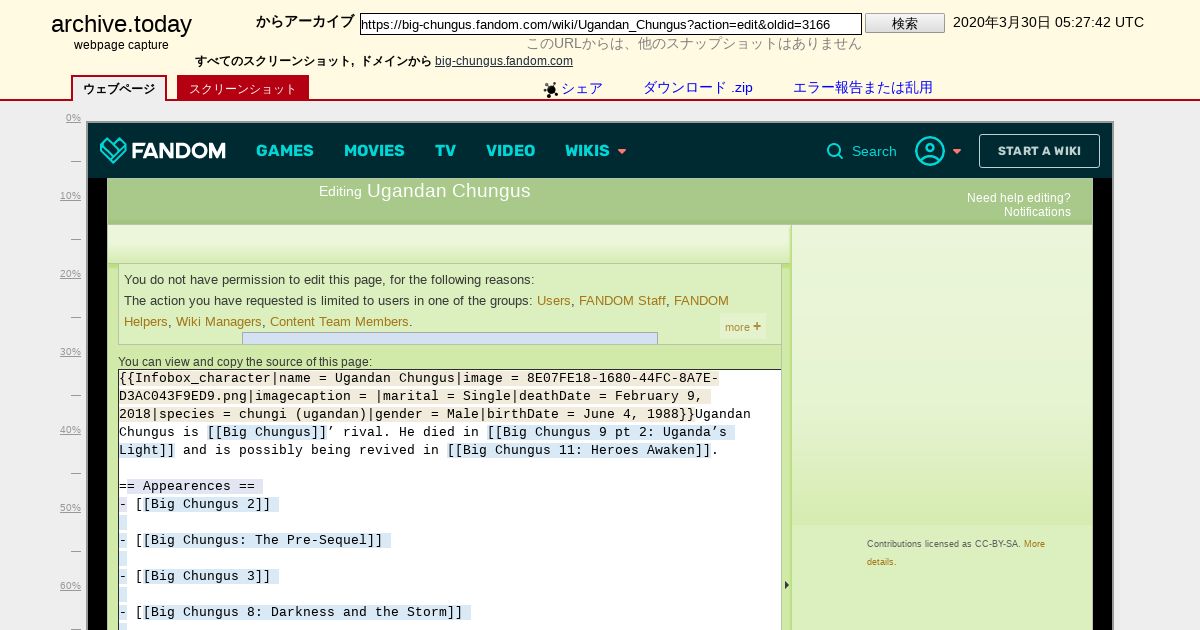The image size is (1200, 630).
Task: Click Need help editing? link
Action: tap(1018, 198)
